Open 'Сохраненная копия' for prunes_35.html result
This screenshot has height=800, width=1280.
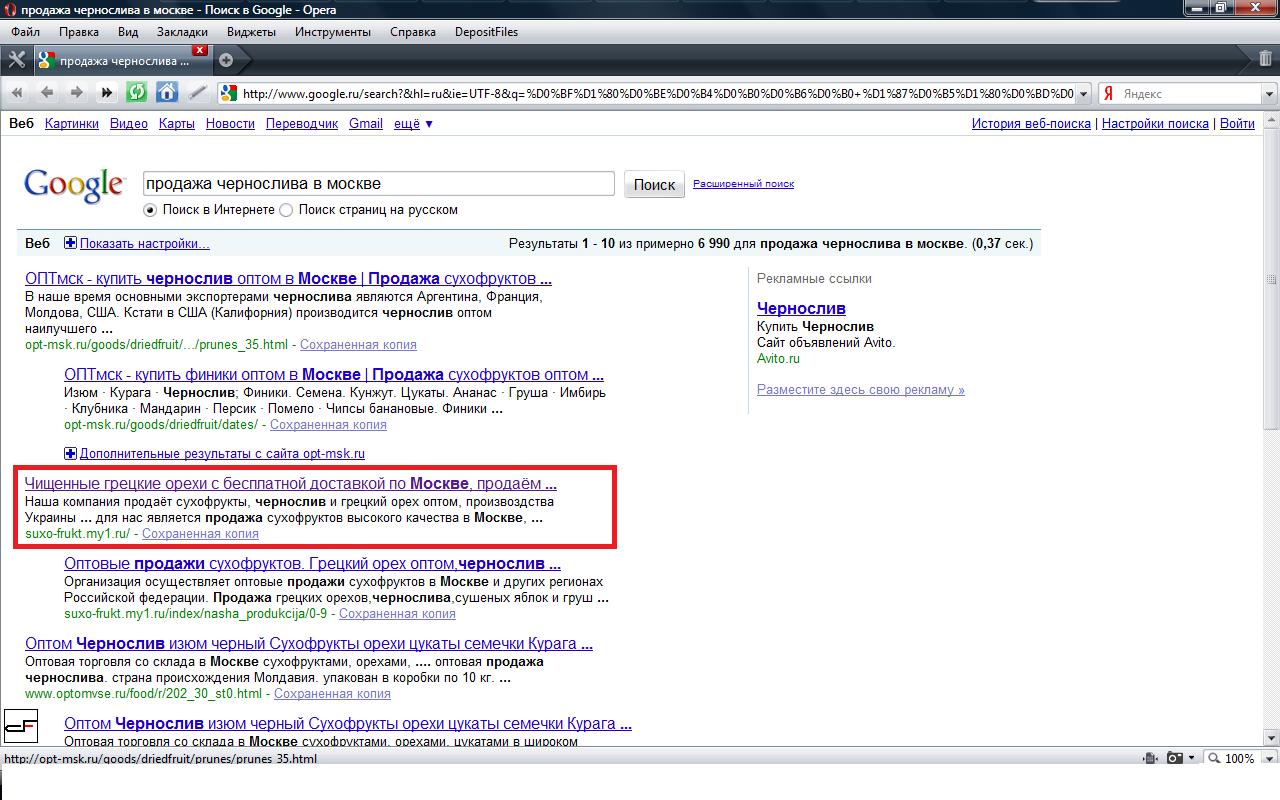[x=358, y=344]
